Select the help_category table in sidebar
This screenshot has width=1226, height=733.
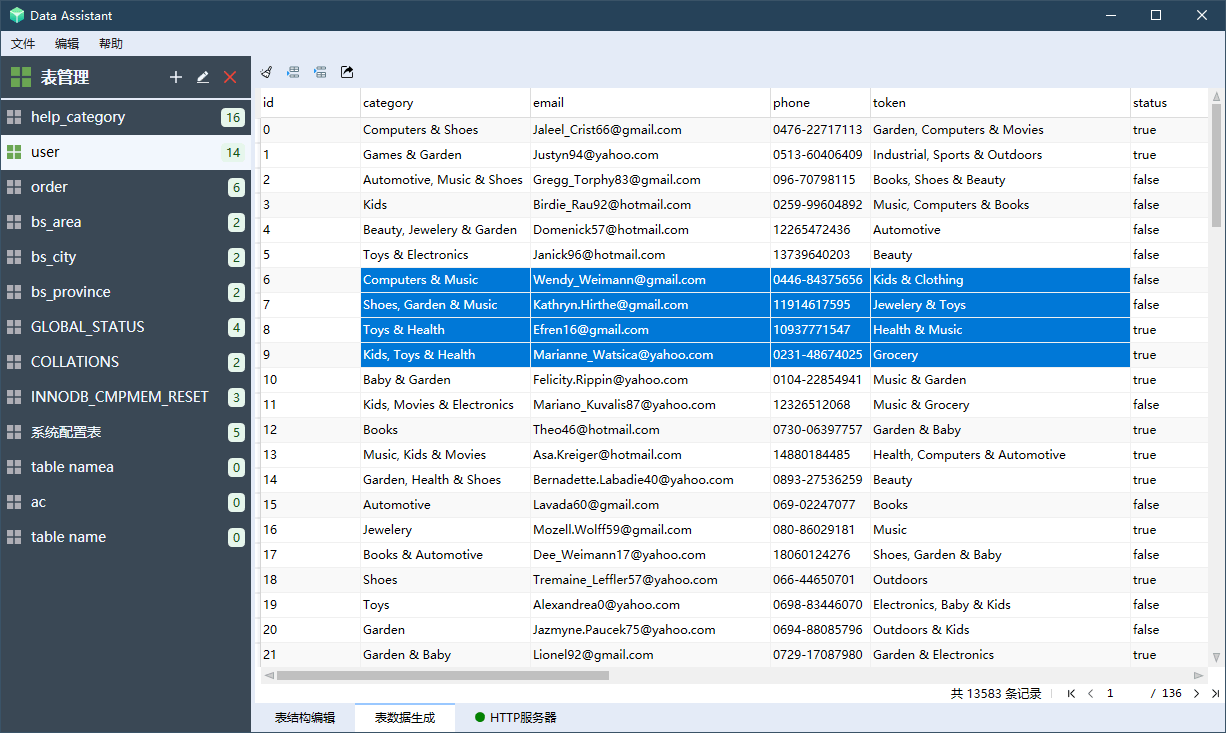click(x=78, y=117)
